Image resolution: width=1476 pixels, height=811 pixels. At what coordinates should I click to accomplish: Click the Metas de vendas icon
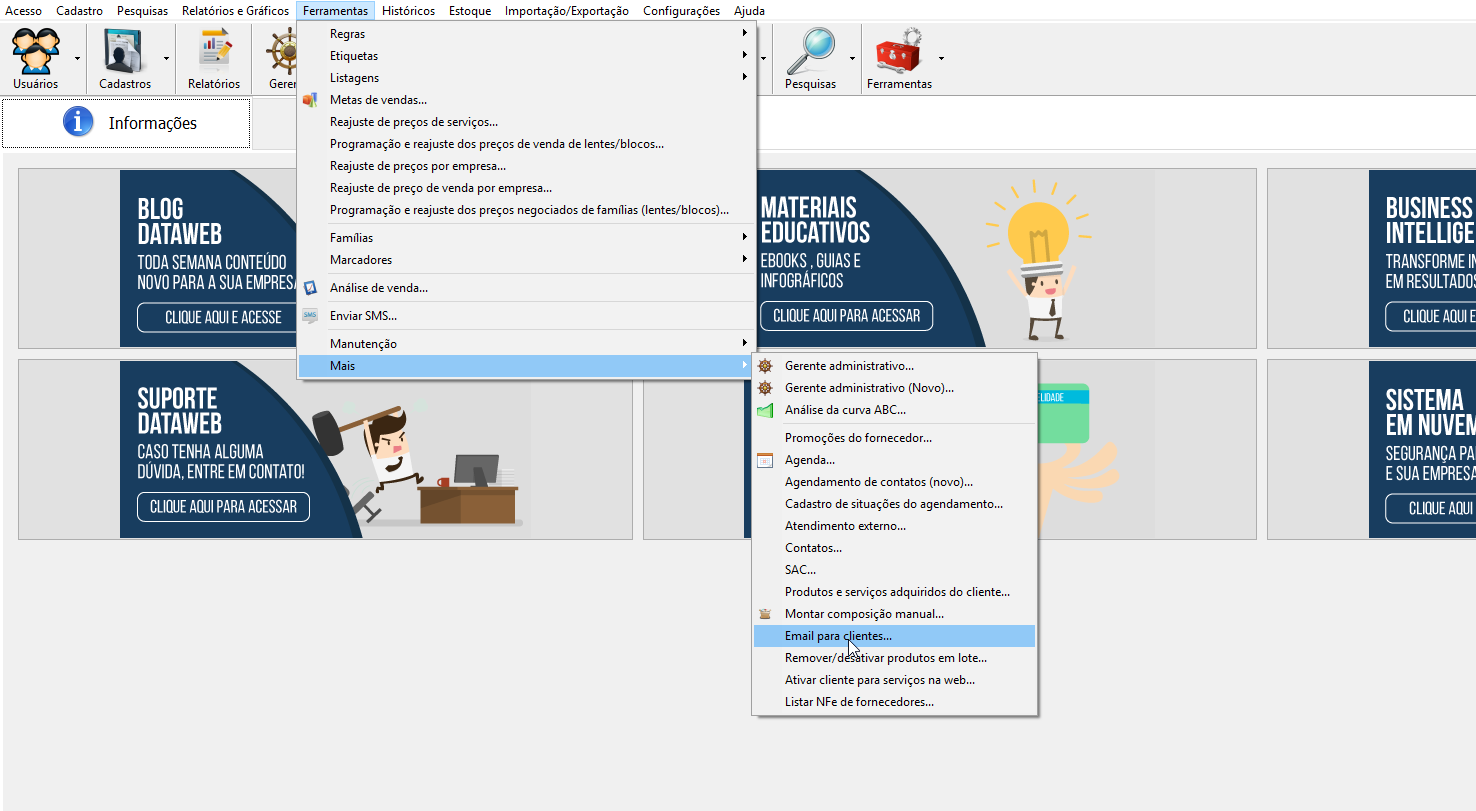pos(310,100)
